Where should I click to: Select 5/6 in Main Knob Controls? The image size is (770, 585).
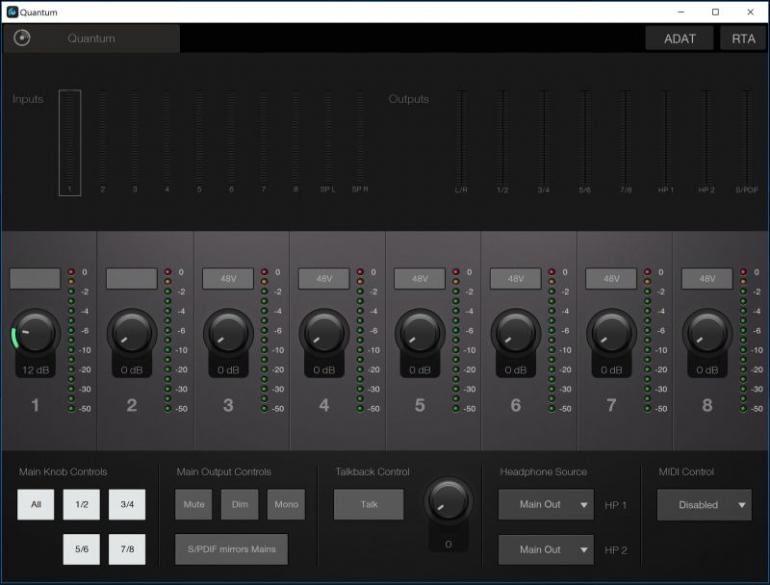coord(82,549)
